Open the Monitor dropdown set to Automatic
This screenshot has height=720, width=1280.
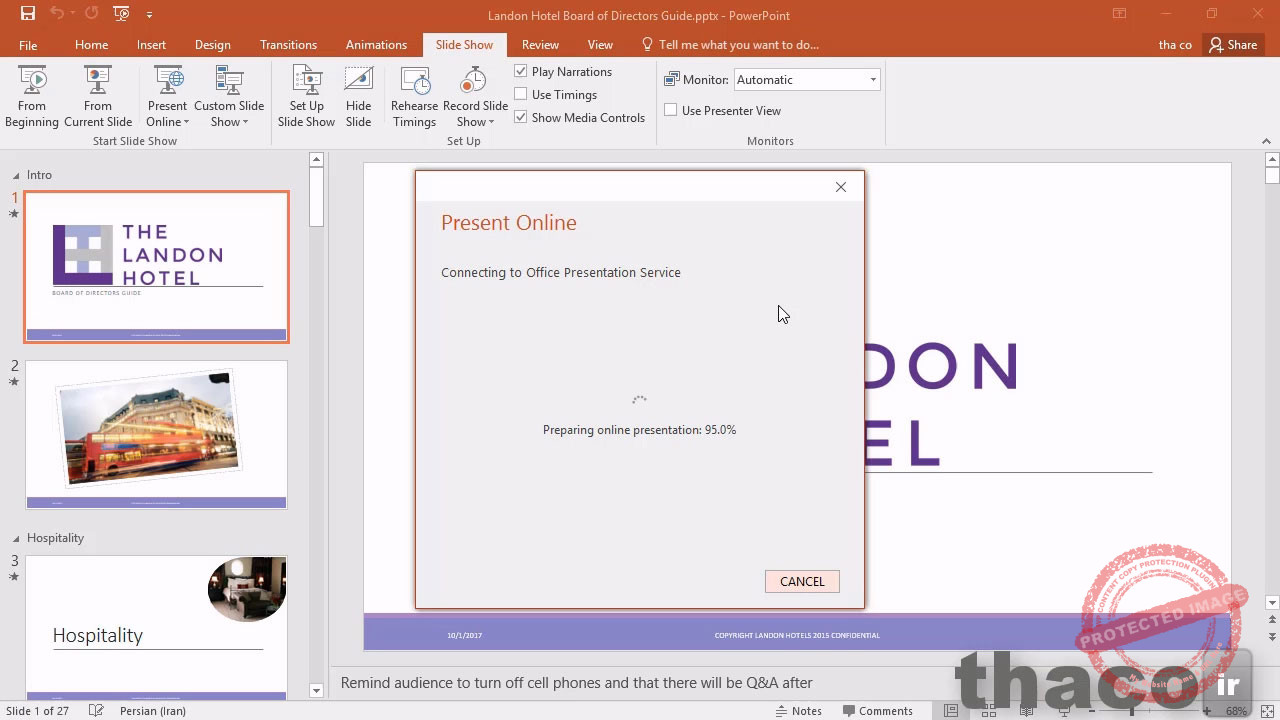point(807,80)
